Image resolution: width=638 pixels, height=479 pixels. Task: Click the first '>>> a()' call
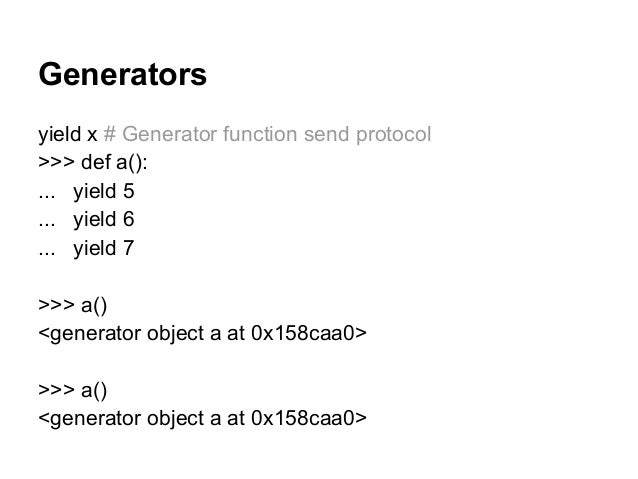click(x=73, y=305)
